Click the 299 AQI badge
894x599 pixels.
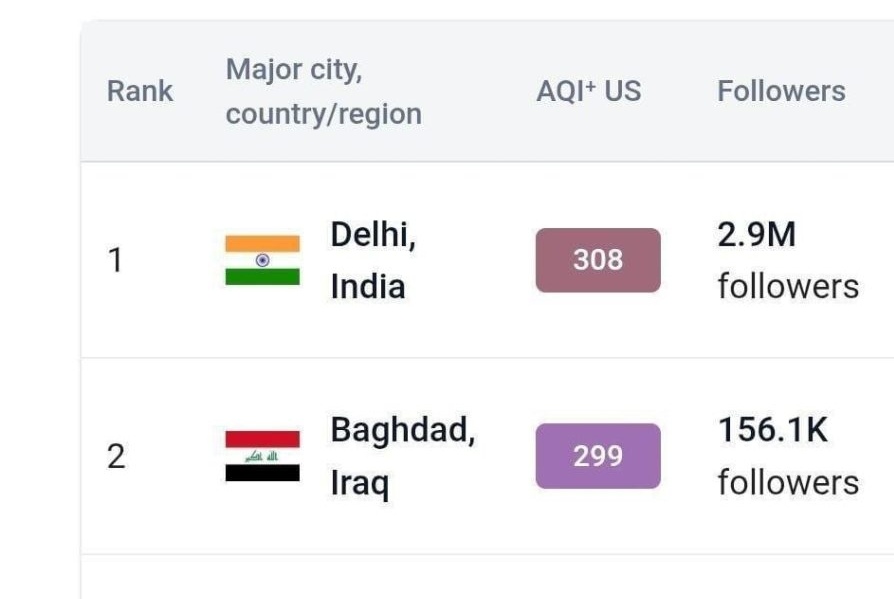pos(598,456)
